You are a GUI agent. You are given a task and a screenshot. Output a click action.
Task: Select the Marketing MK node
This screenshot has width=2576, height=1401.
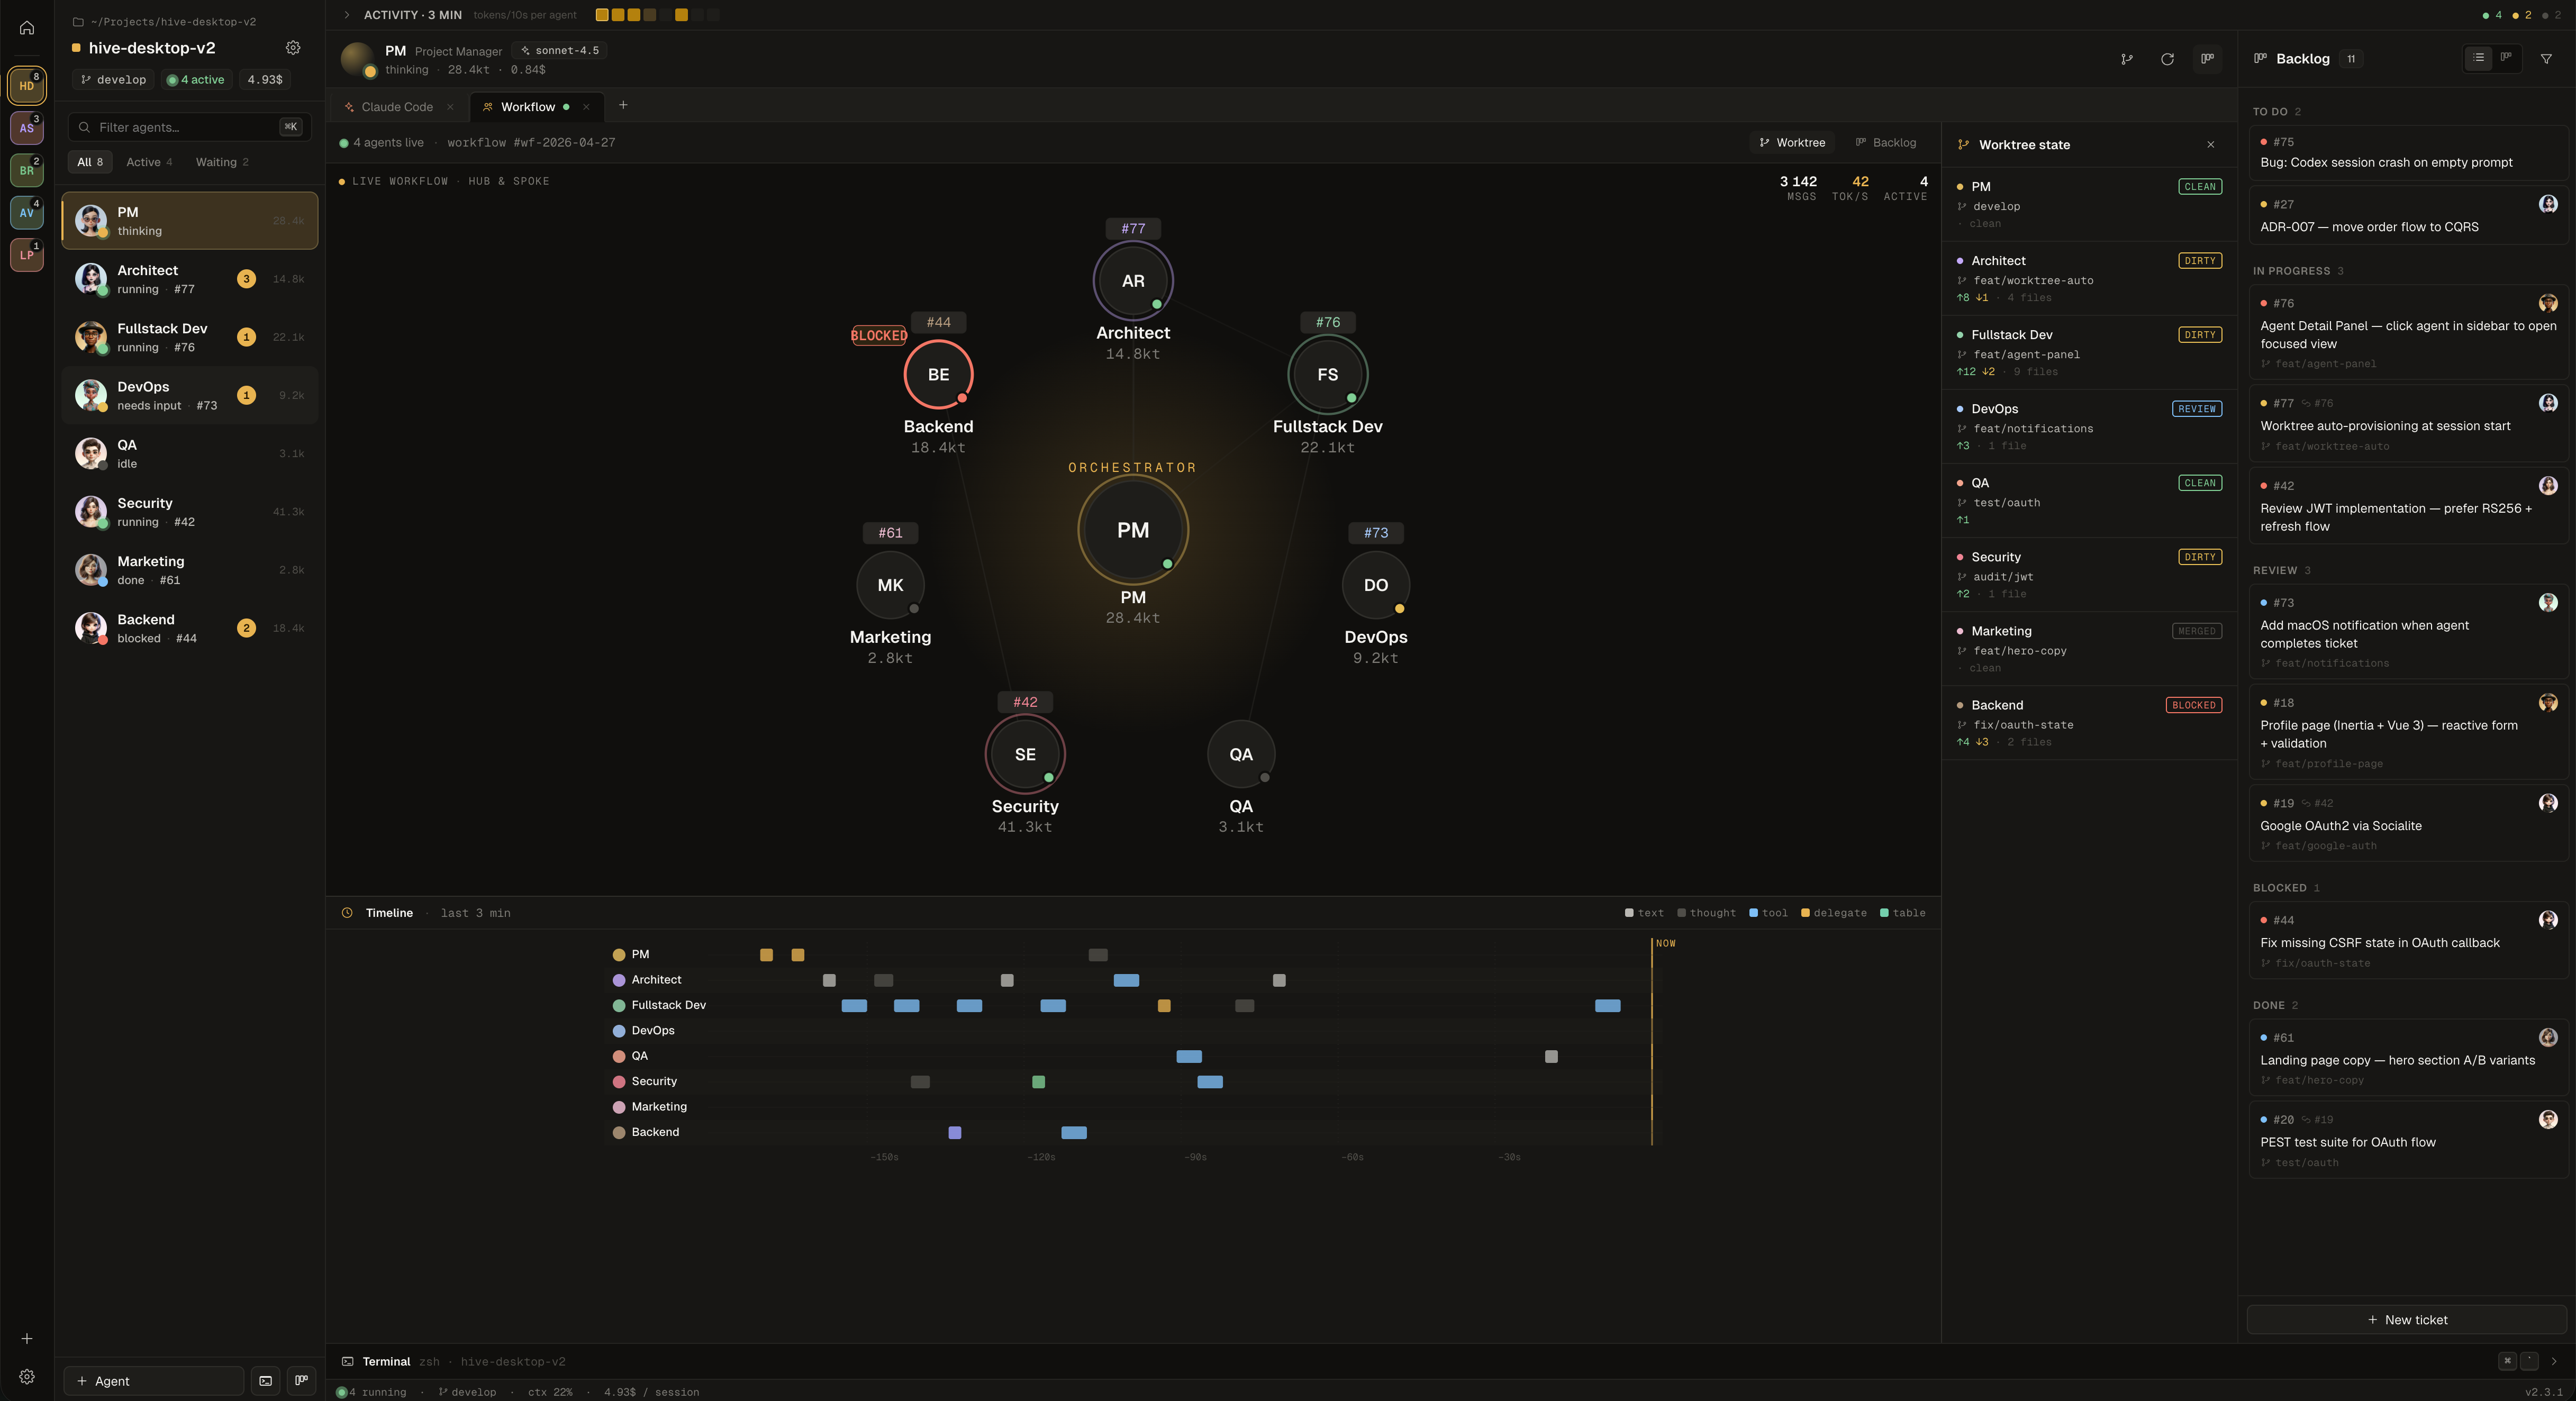coord(890,585)
